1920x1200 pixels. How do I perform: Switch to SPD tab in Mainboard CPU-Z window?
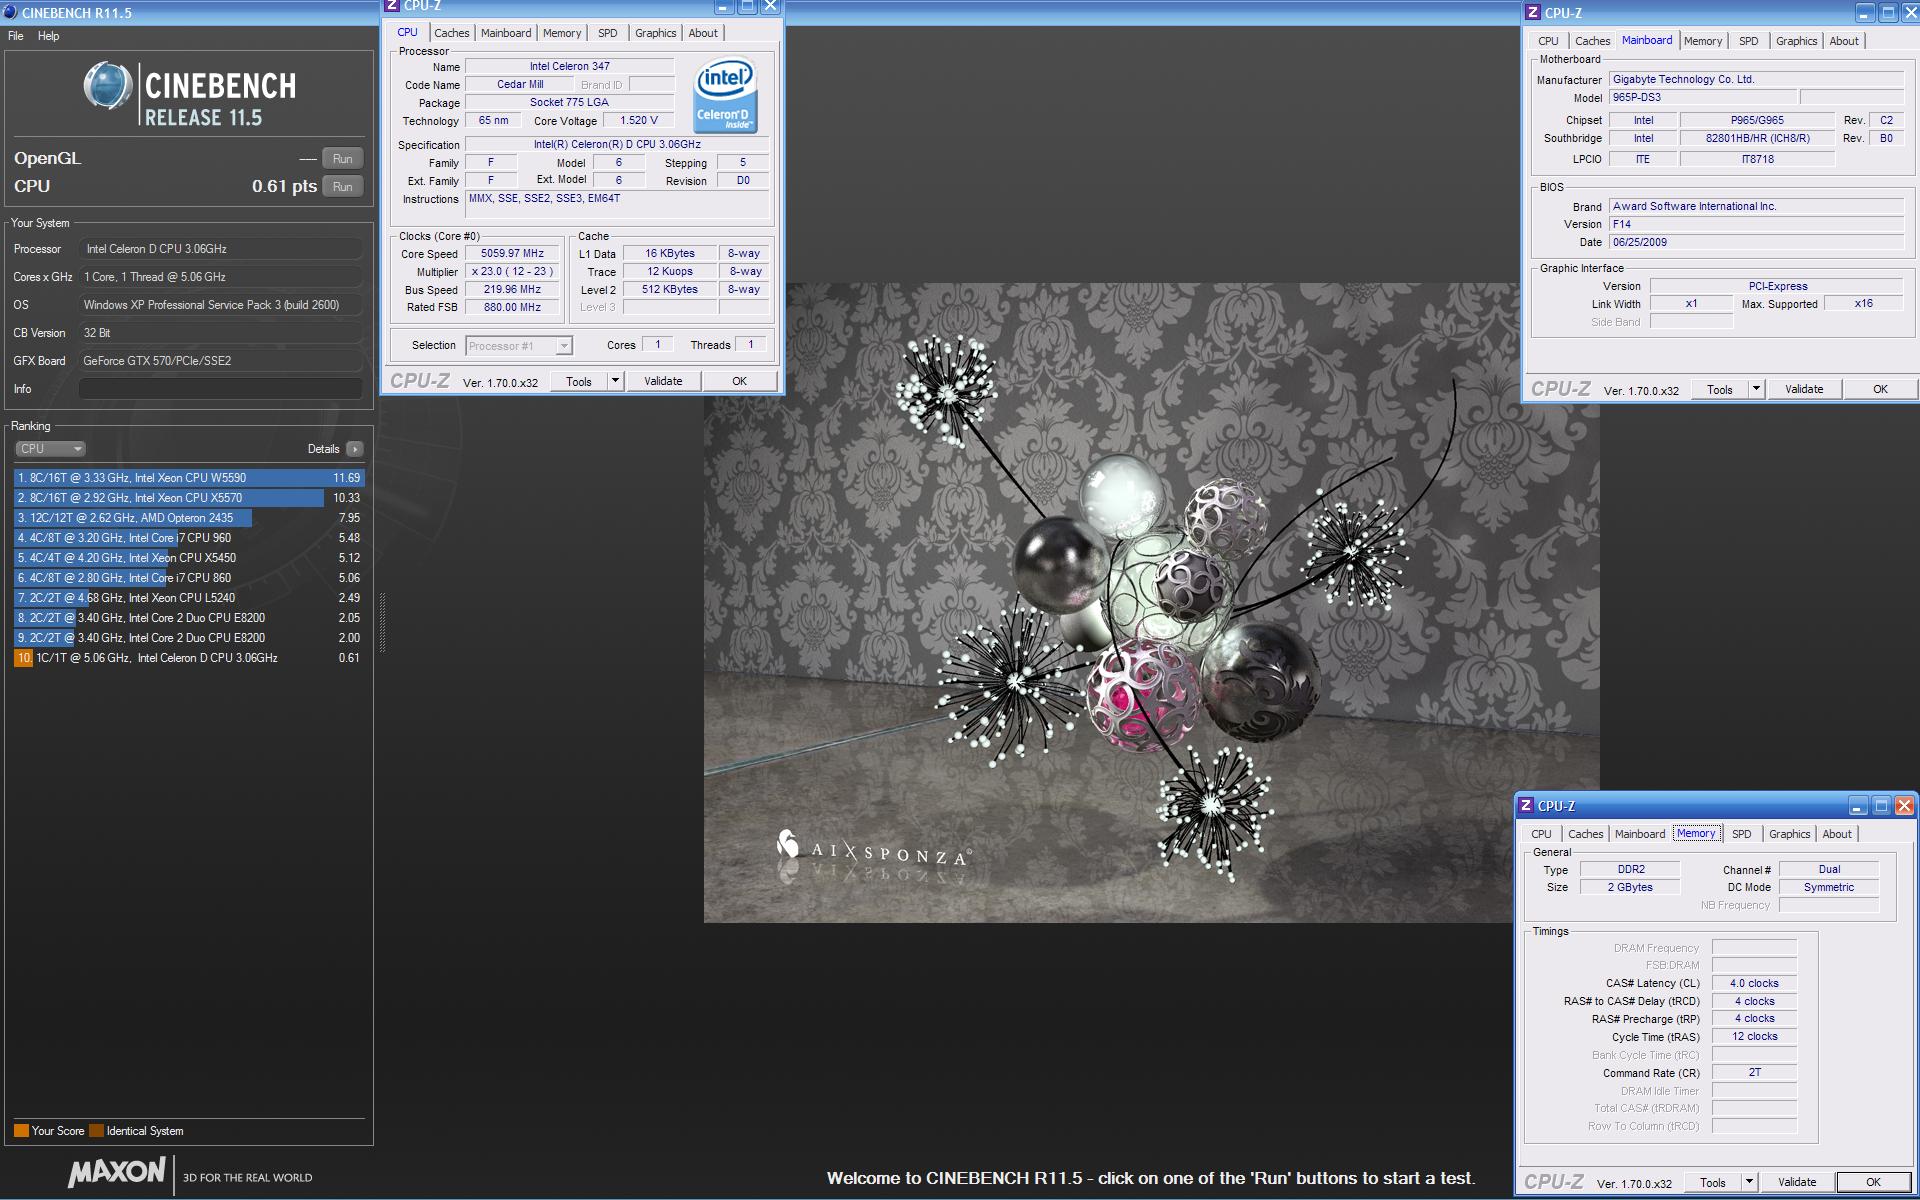pyautogui.click(x=1749, y=41)
